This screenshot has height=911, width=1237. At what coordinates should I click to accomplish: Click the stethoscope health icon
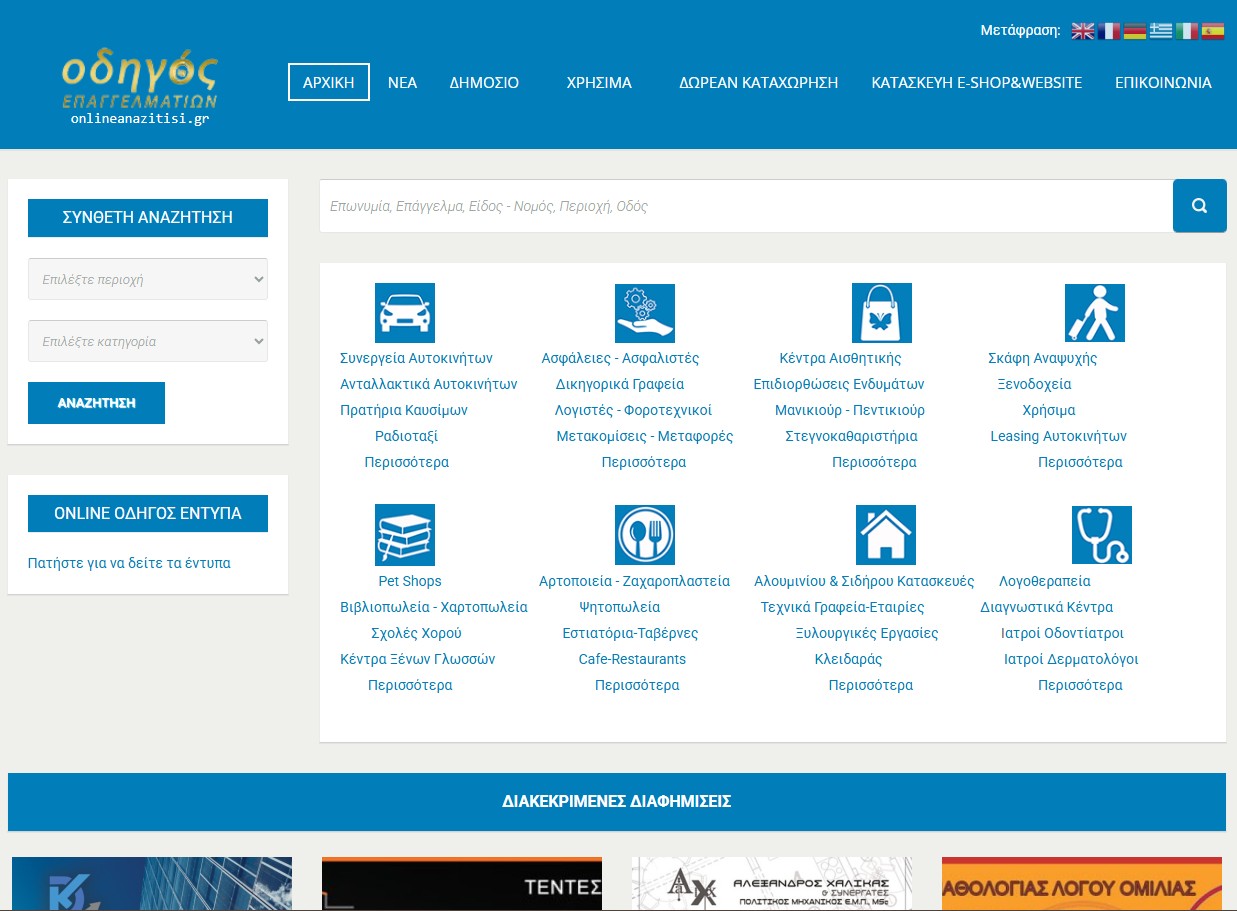1101,535
